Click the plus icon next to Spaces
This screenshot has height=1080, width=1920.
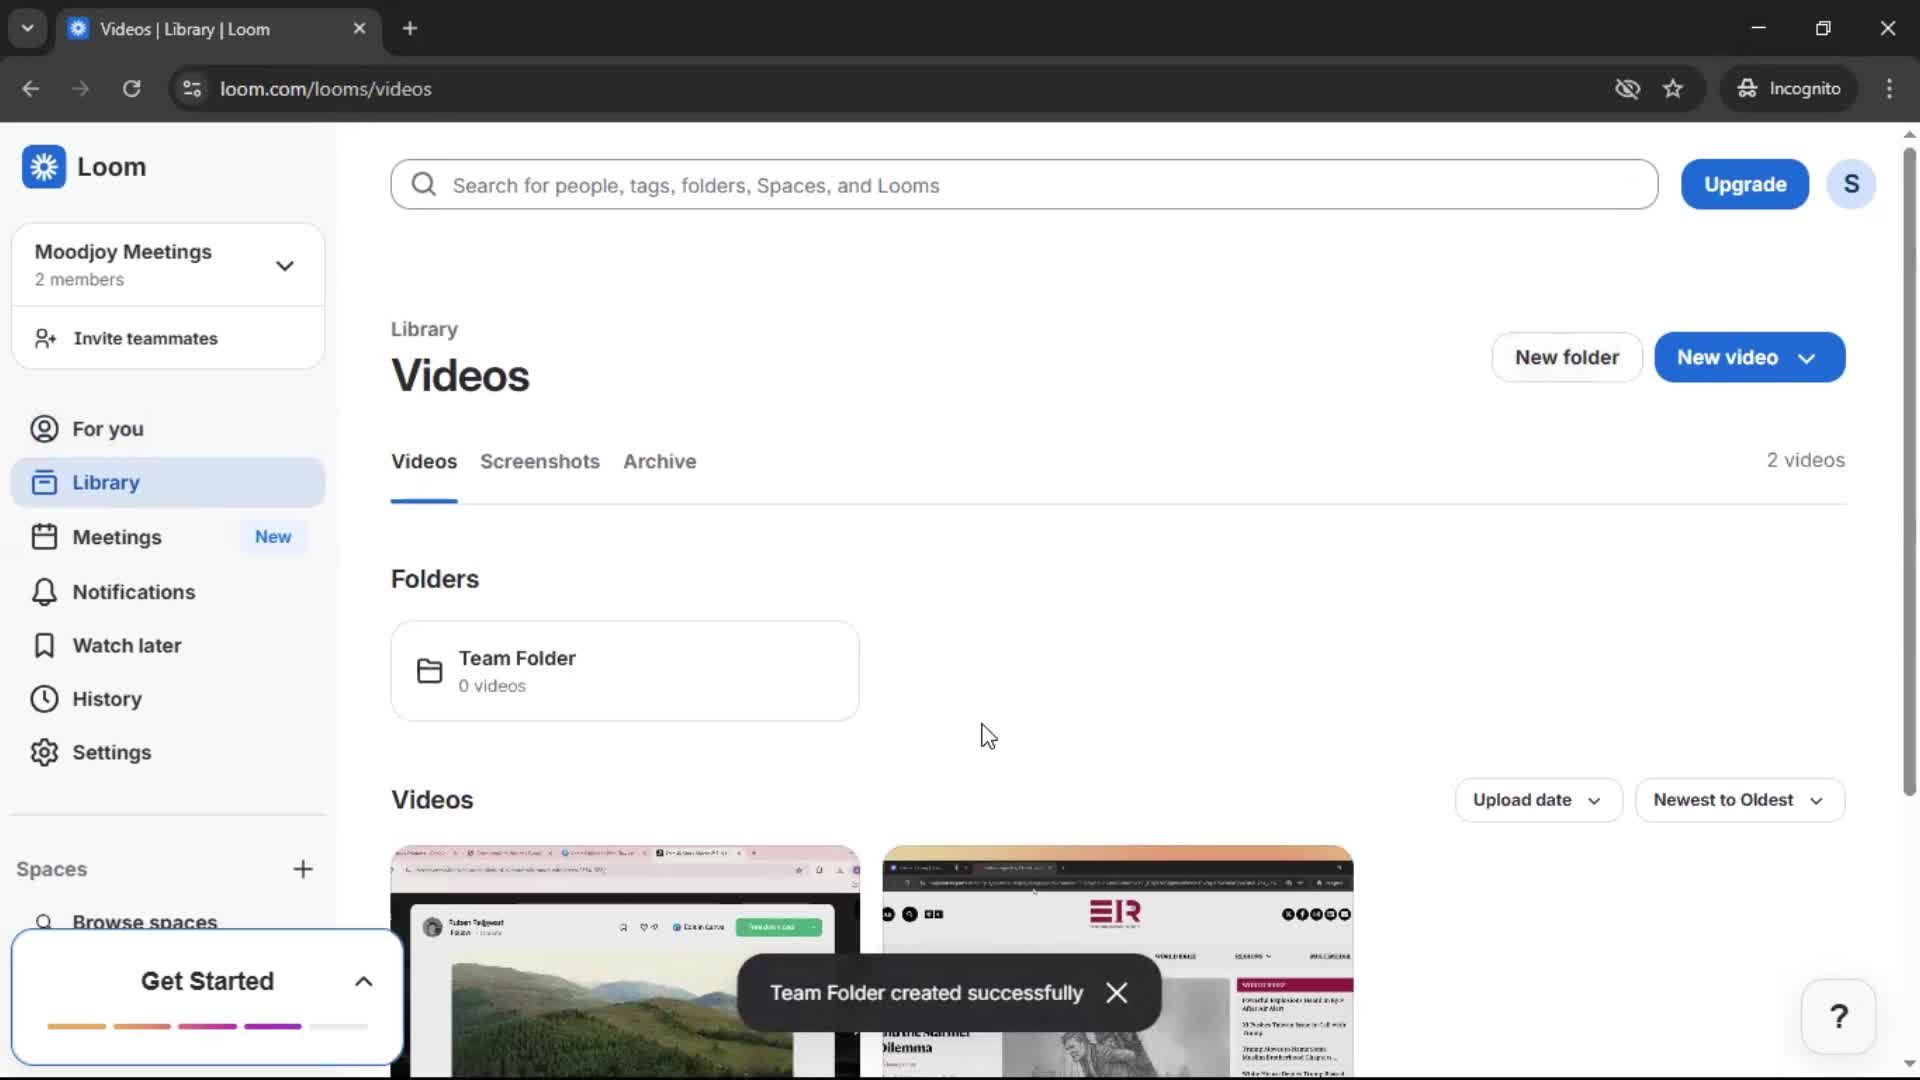(303, 869)
